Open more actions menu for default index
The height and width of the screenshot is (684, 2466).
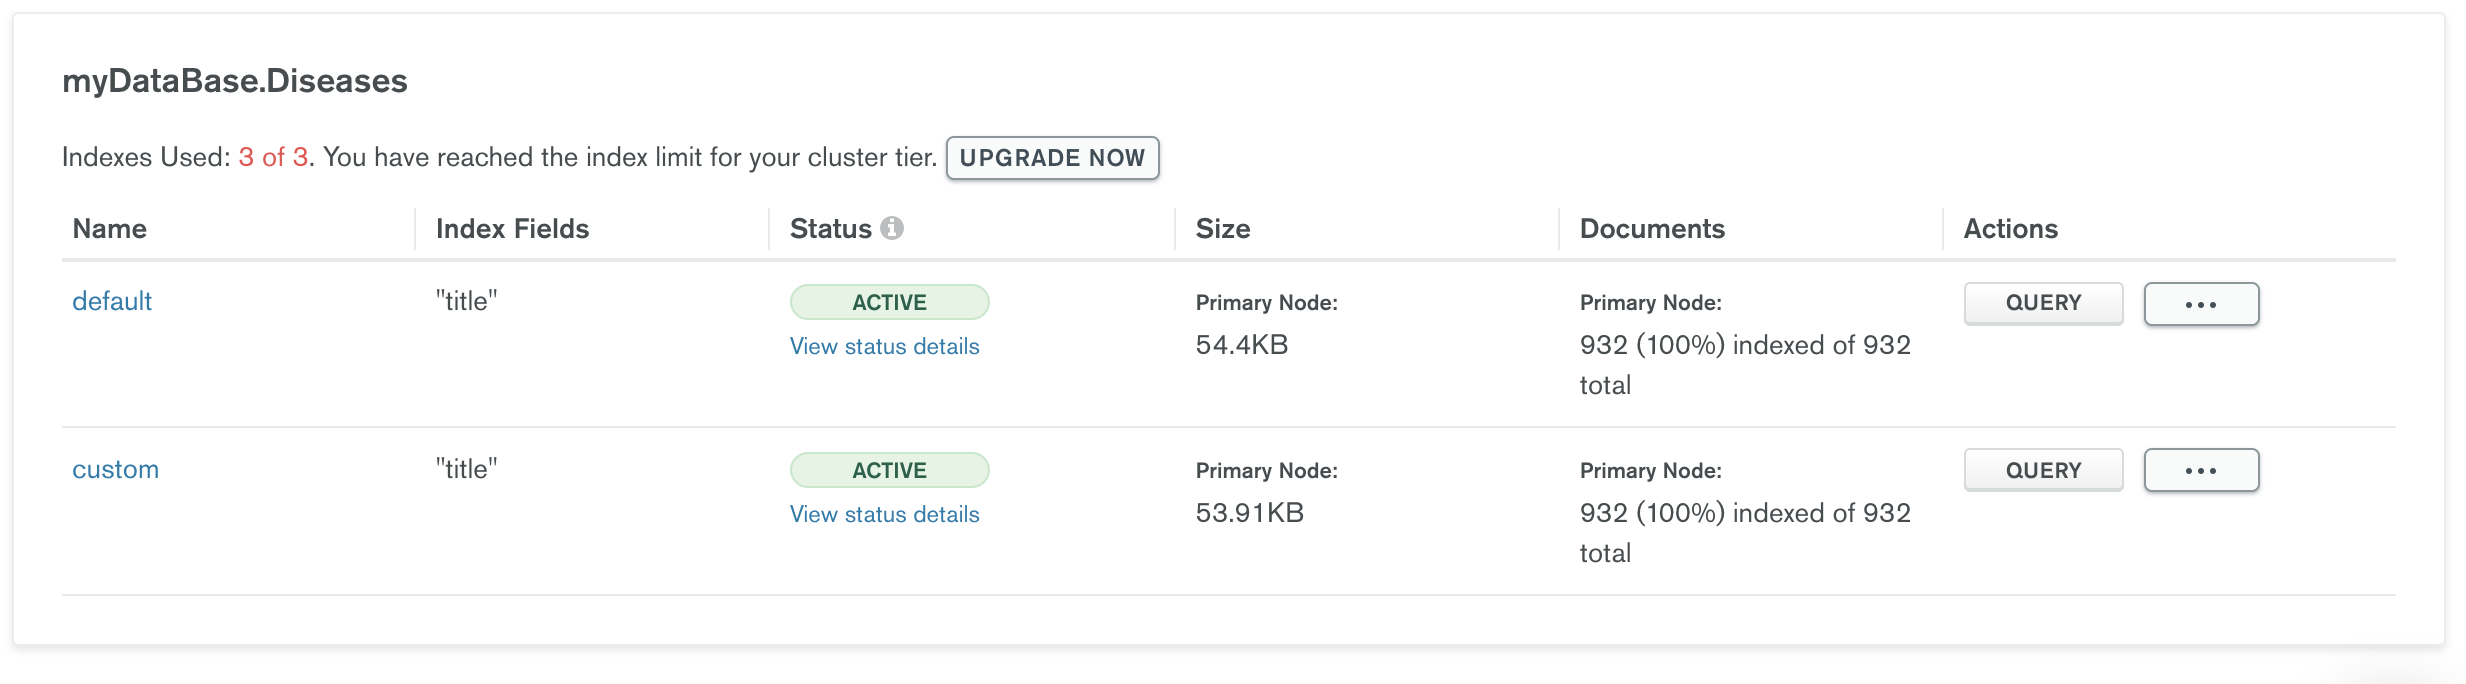tap(2201, 304)
